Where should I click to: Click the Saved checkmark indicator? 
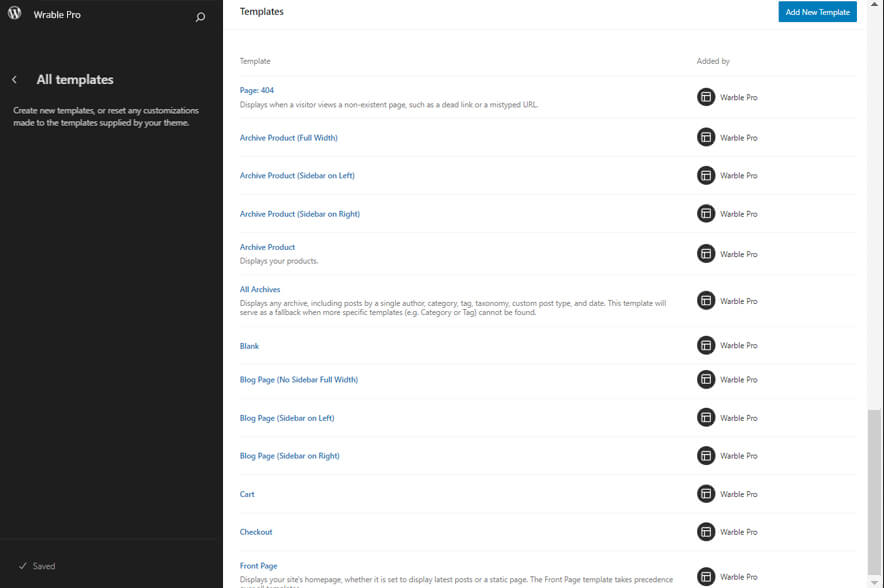(24, 566)
